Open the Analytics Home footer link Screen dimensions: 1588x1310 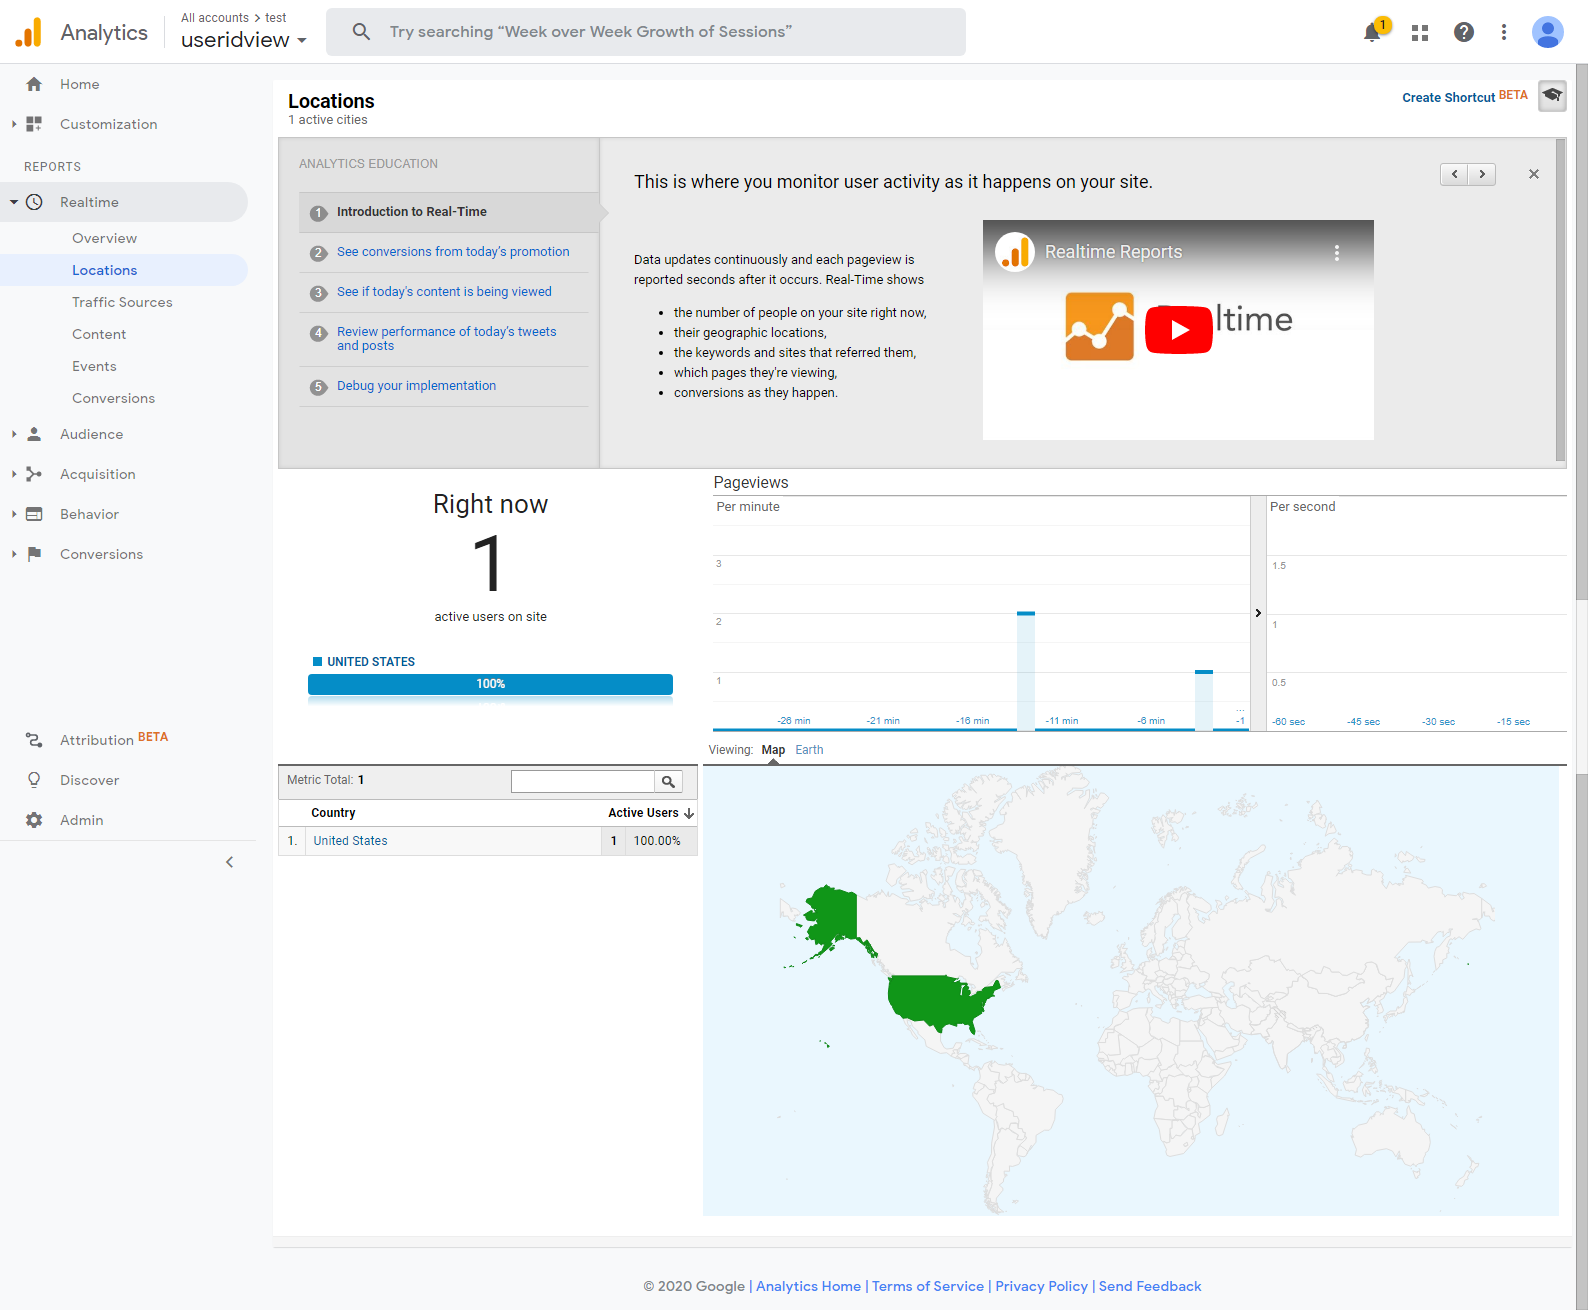[x=808, y=1286]
